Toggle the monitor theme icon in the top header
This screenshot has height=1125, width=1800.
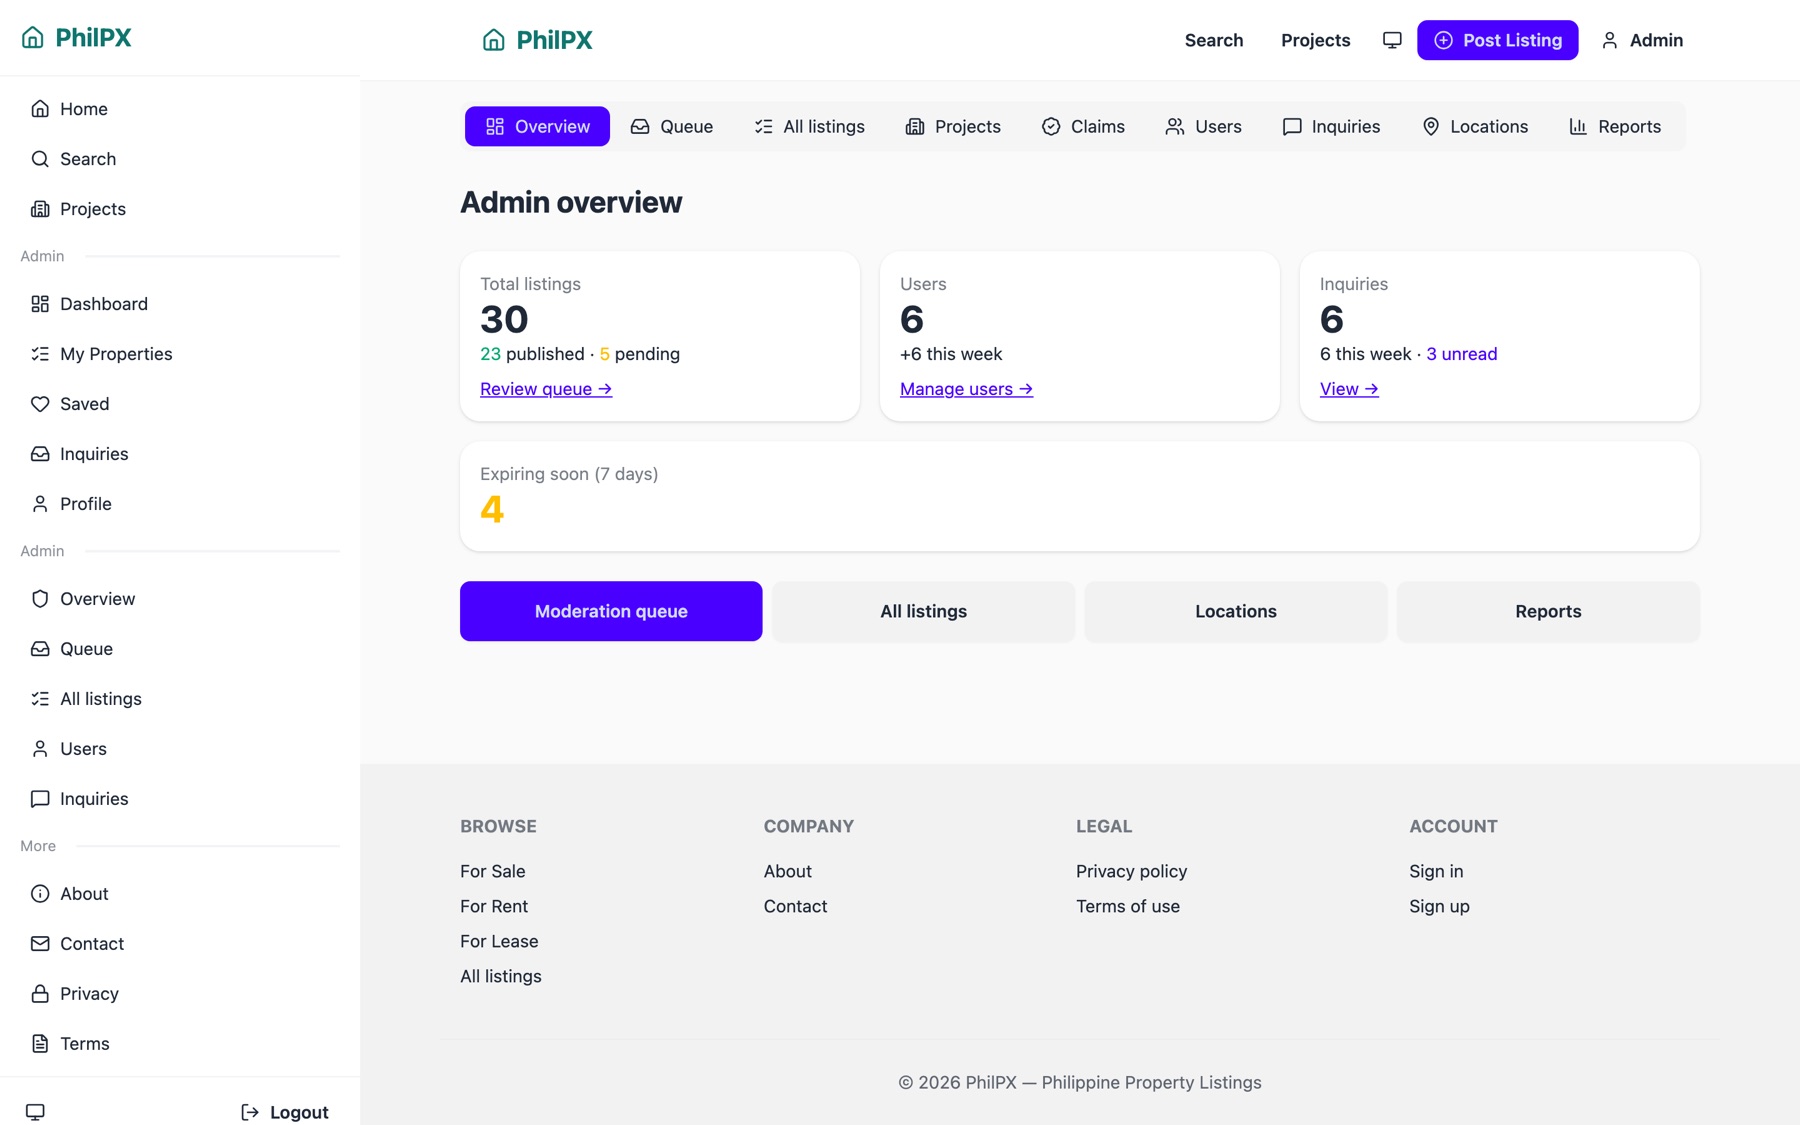pyautogui.click(x=1392, y=40)
